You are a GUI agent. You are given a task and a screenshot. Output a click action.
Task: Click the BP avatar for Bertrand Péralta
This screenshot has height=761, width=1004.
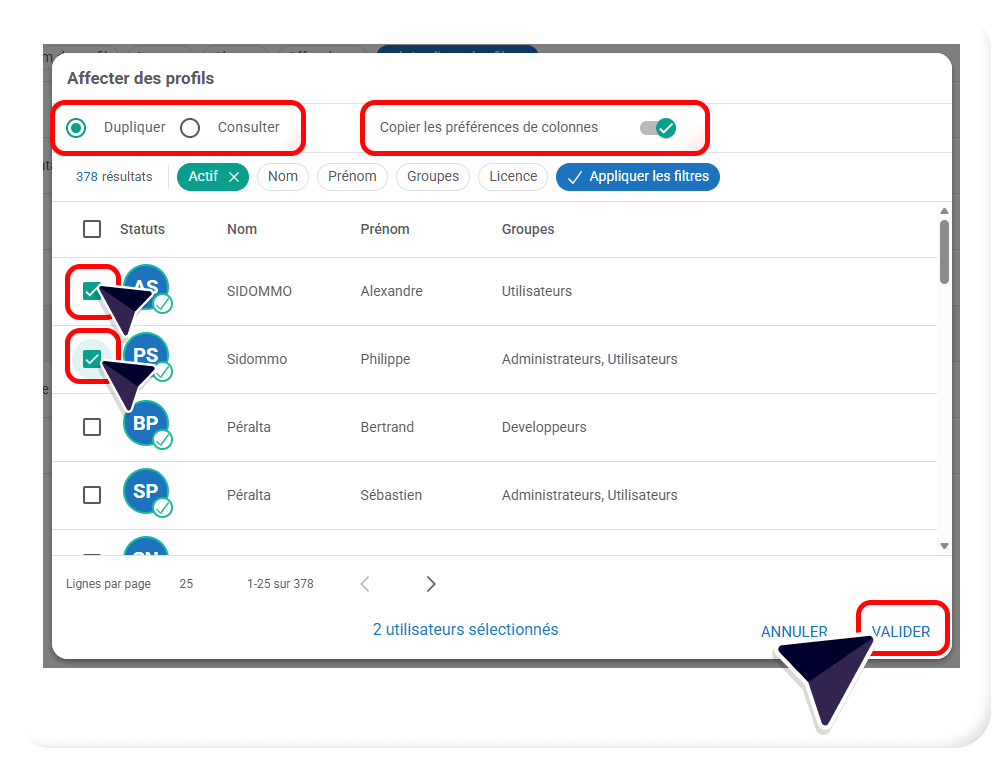pos(146,423)
